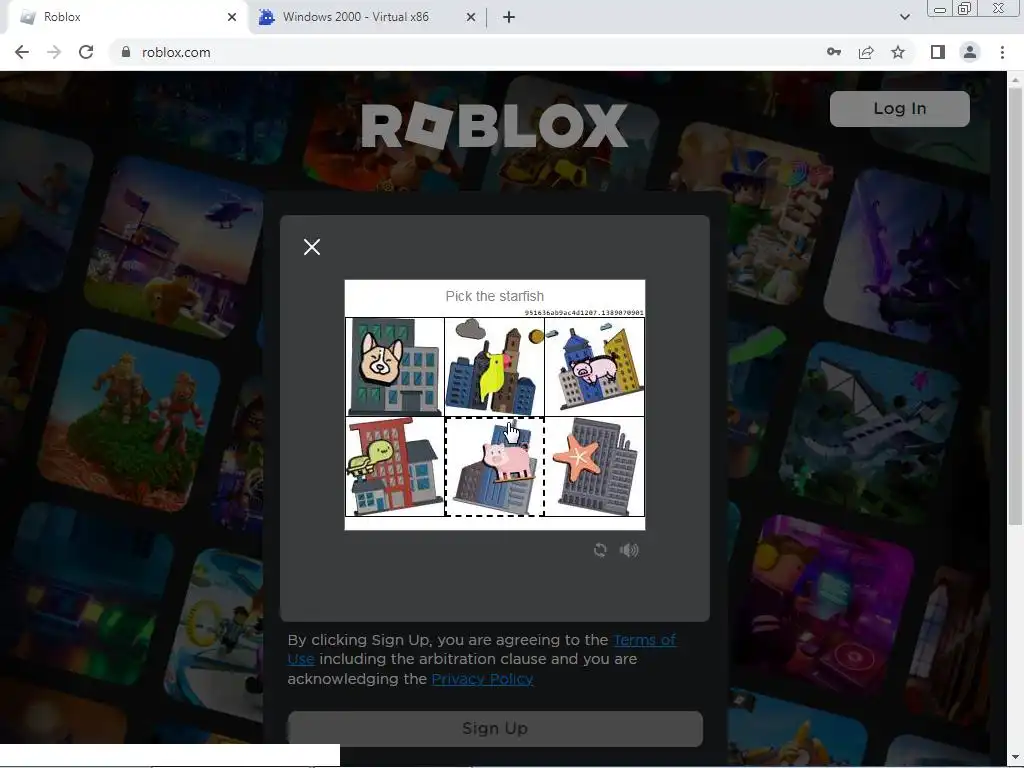Select the yellow bird image tile
The width and height of the screenshot is (1024, 768).
(x=494, y=366)
